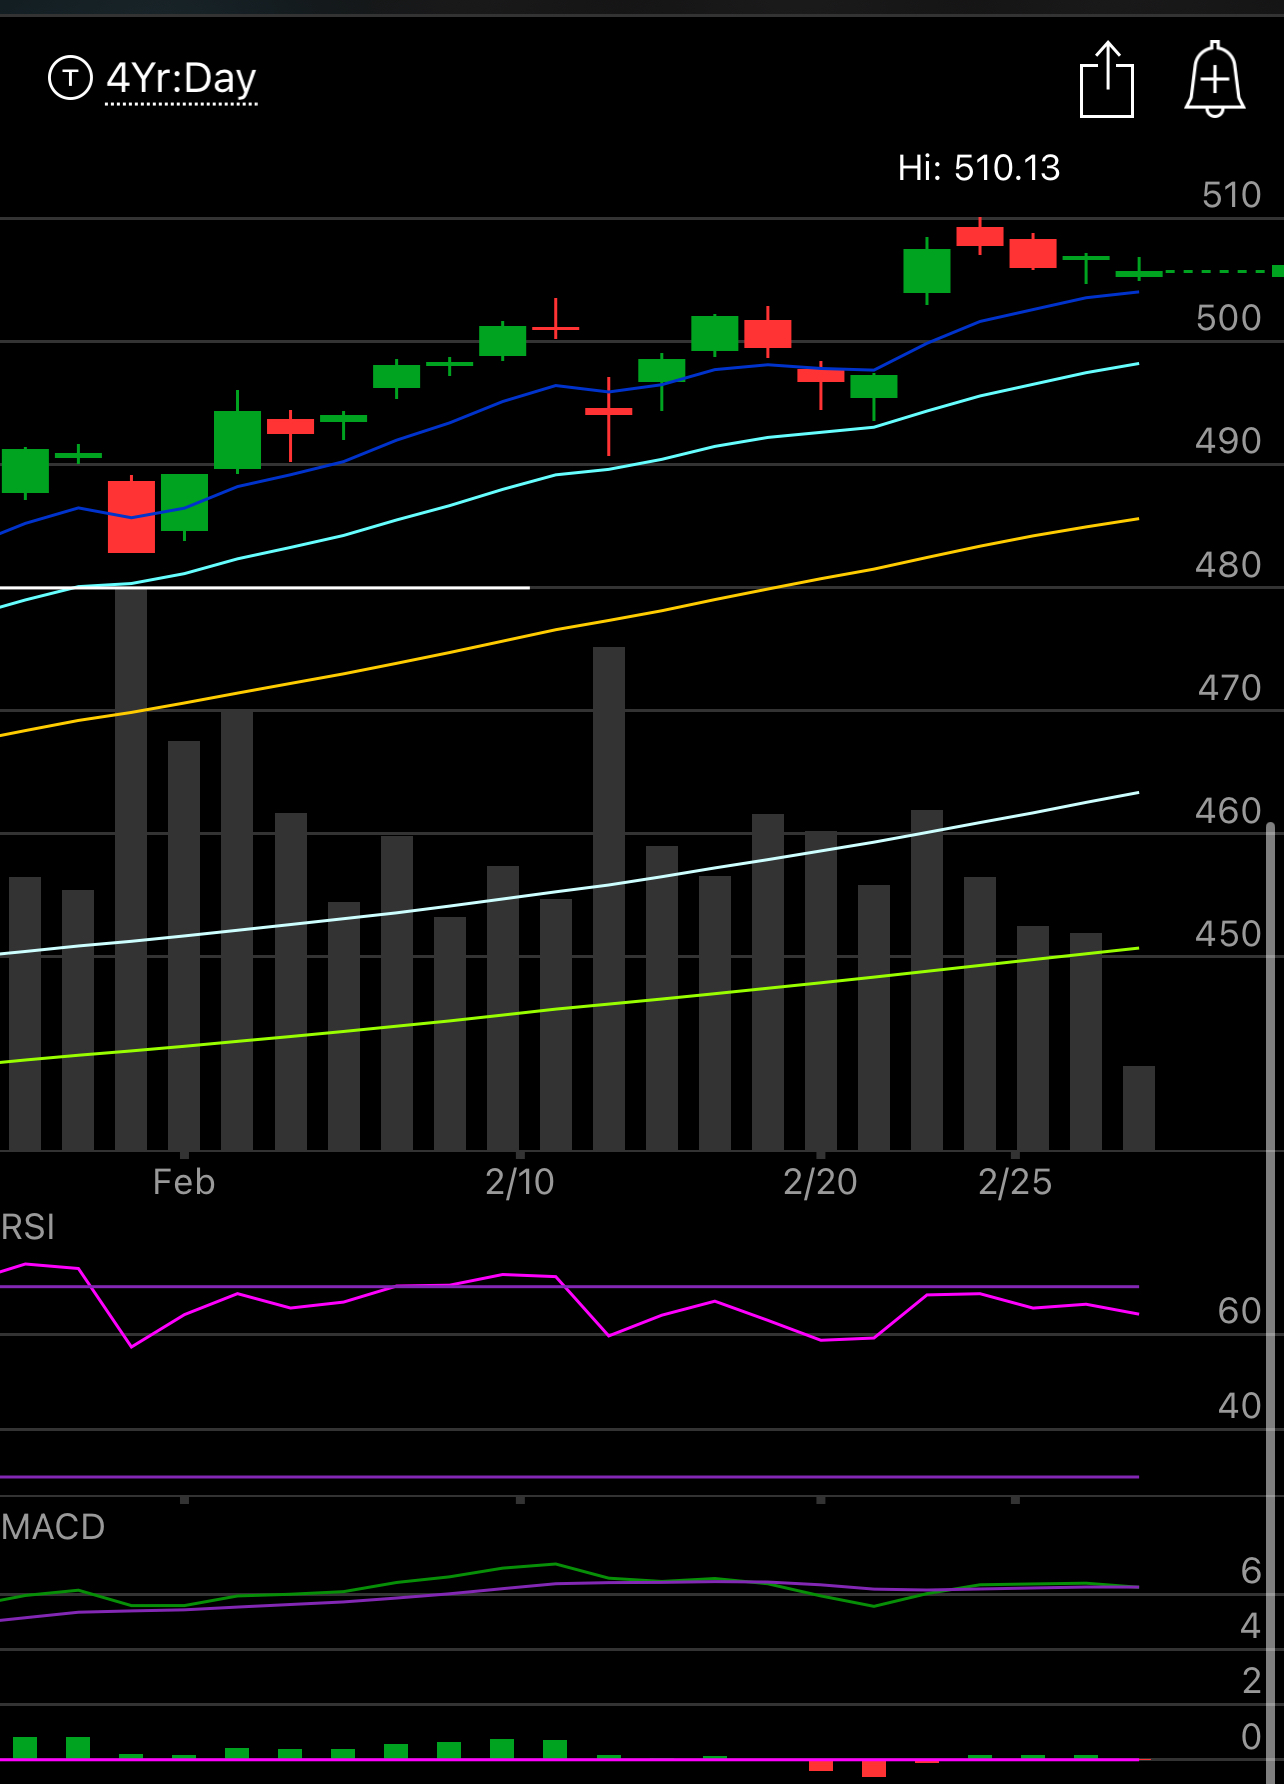Tap the 450 price axis label

pyautogui.click(x=1229, y=934)
